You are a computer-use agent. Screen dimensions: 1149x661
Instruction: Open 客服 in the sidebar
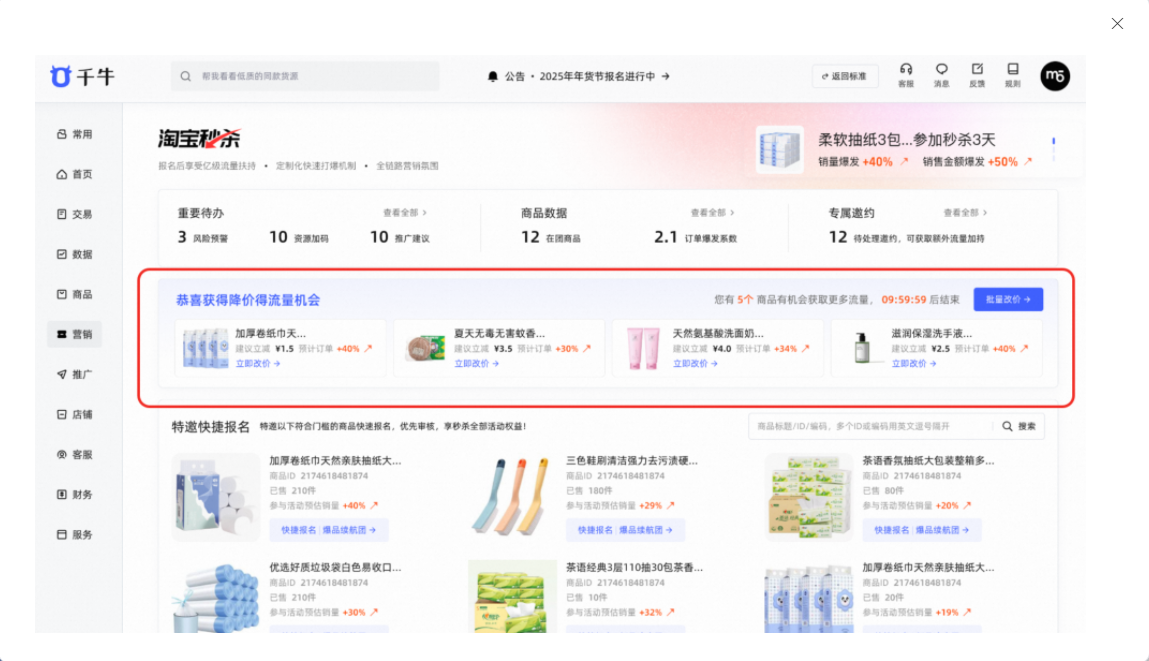tap(74, 454)
